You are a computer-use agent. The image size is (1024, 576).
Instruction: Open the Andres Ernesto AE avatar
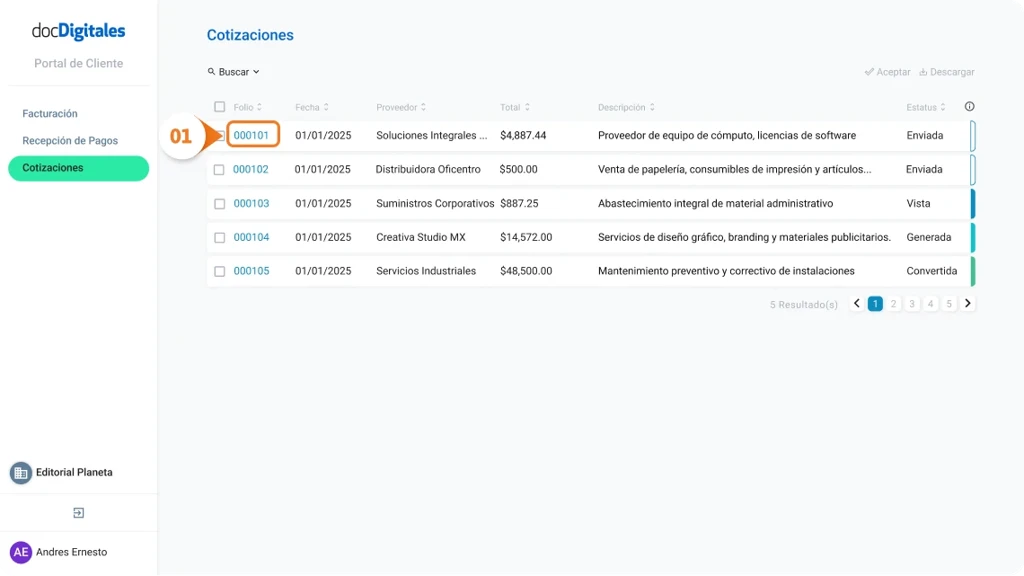(20, 551)
